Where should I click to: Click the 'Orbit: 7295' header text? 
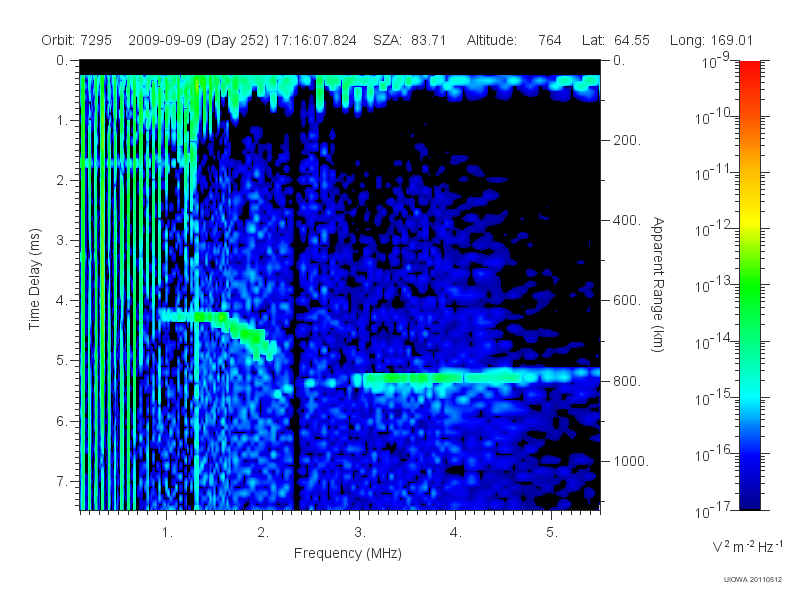(77, 40)
